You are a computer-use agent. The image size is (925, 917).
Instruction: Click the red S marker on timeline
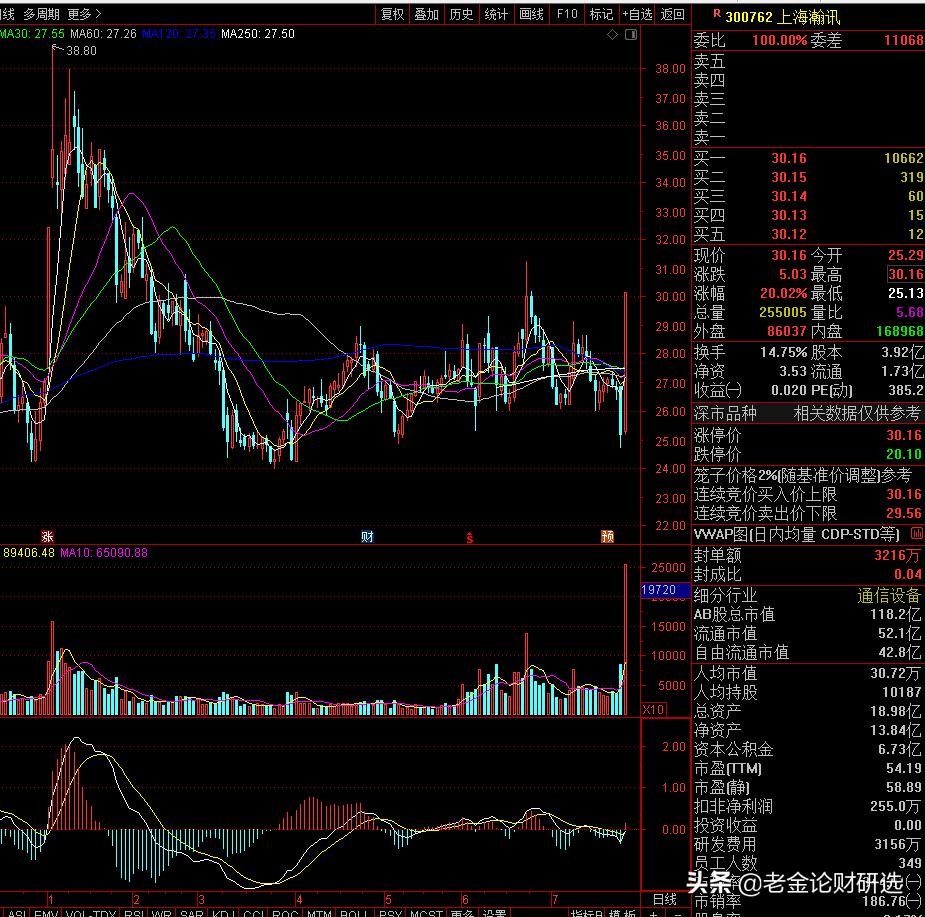[x=470, y=538]
